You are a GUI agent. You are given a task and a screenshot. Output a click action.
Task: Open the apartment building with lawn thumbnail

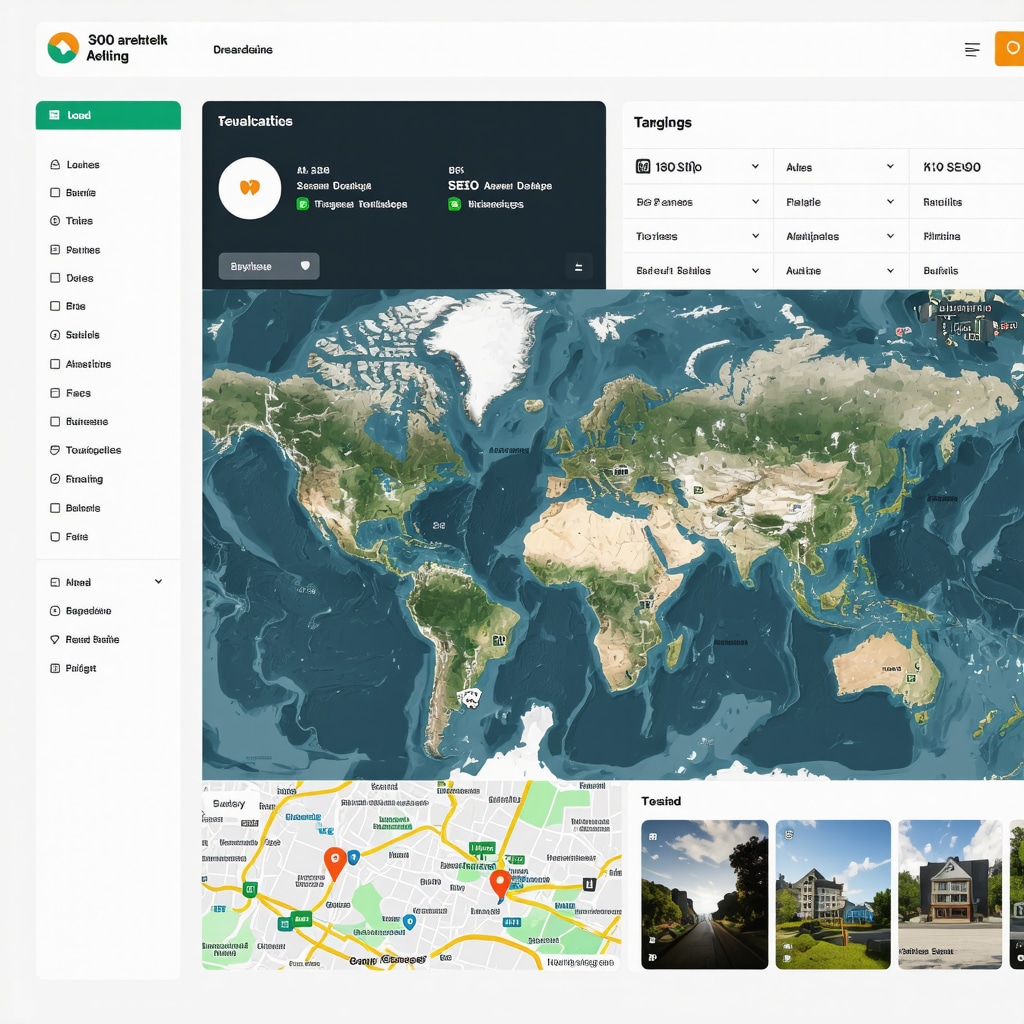point(833,894)
